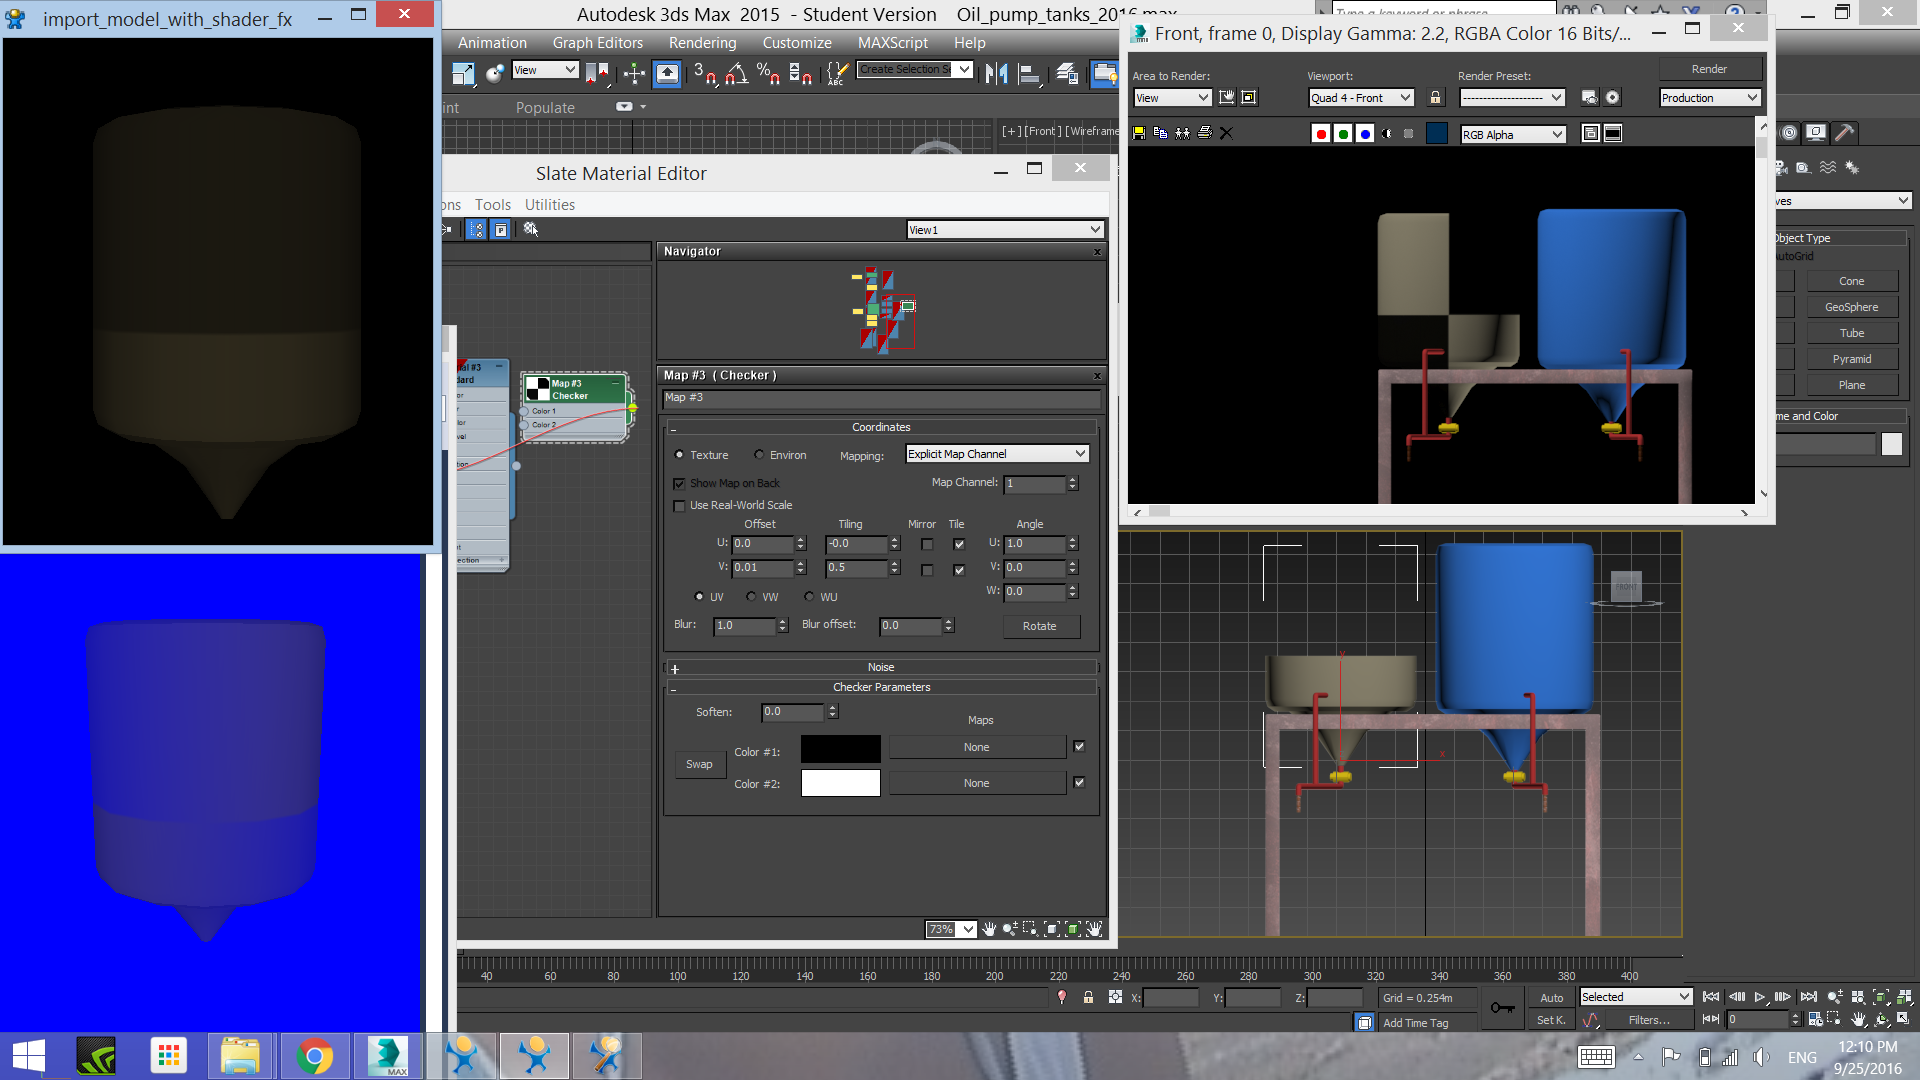
Task: Toggle Color #1 map enable checkbox
Action: tap(1079, 747)
